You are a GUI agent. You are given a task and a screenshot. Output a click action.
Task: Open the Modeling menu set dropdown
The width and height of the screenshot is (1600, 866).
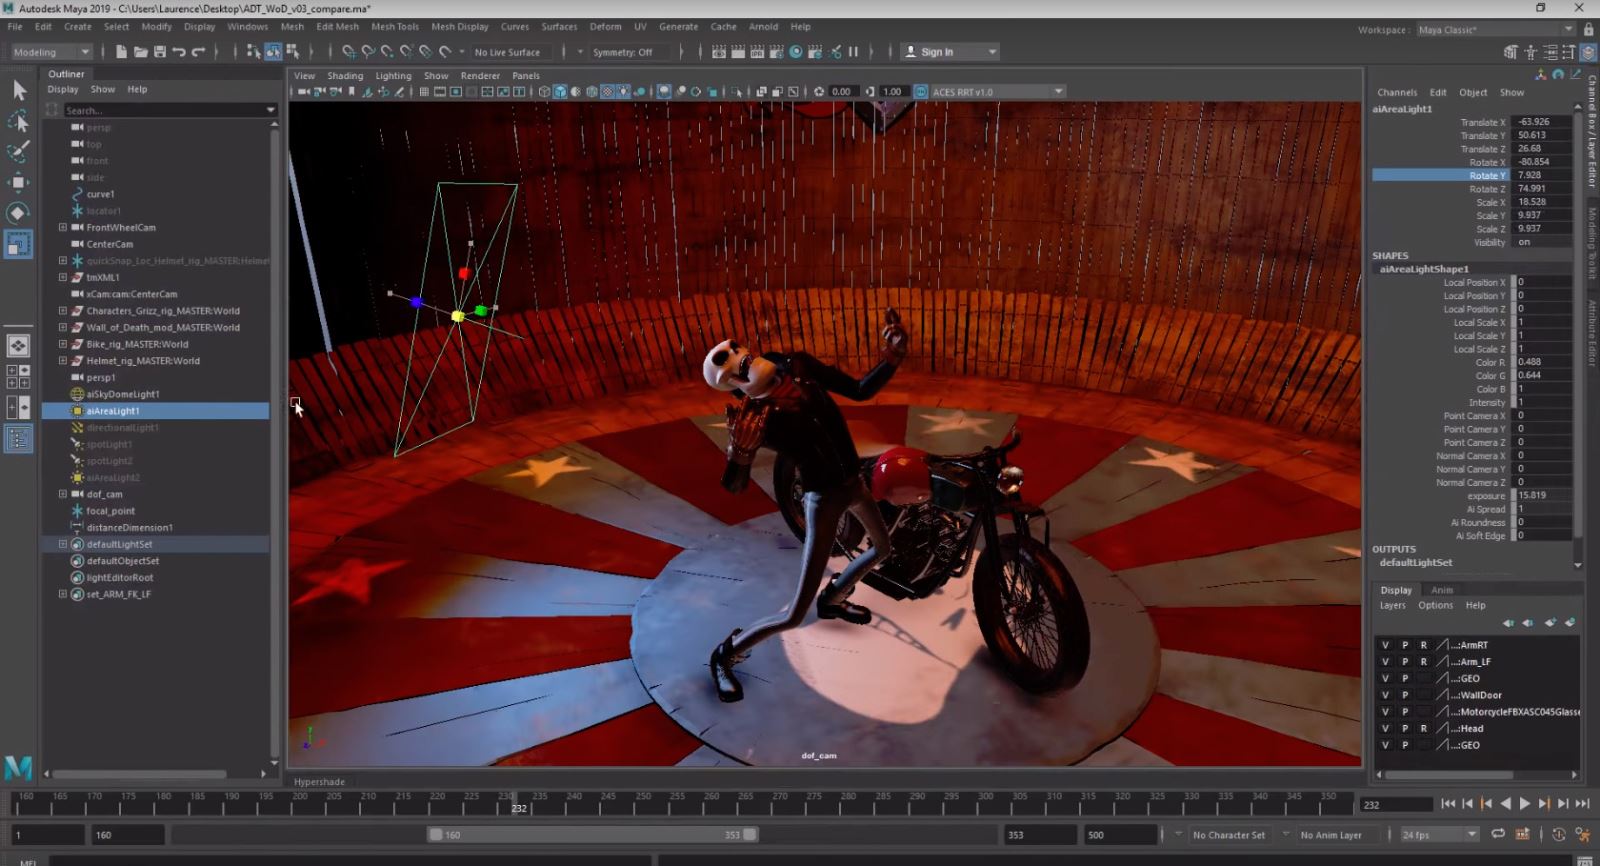[x=50, y=52]
